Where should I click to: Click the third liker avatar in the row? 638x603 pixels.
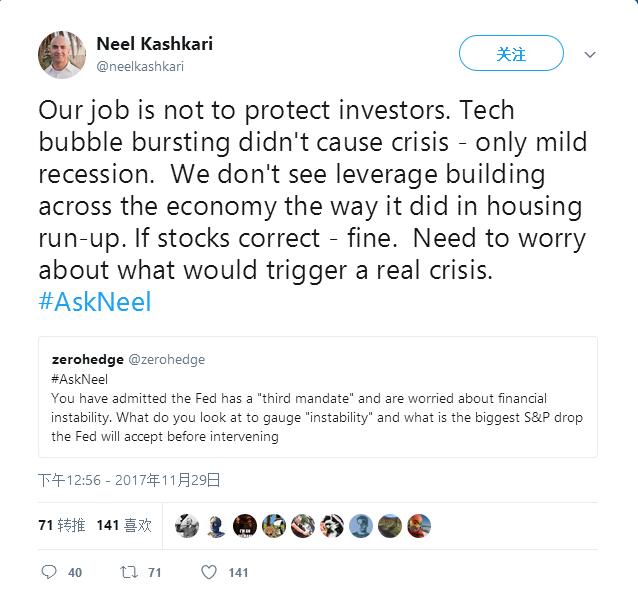point(245,525)
